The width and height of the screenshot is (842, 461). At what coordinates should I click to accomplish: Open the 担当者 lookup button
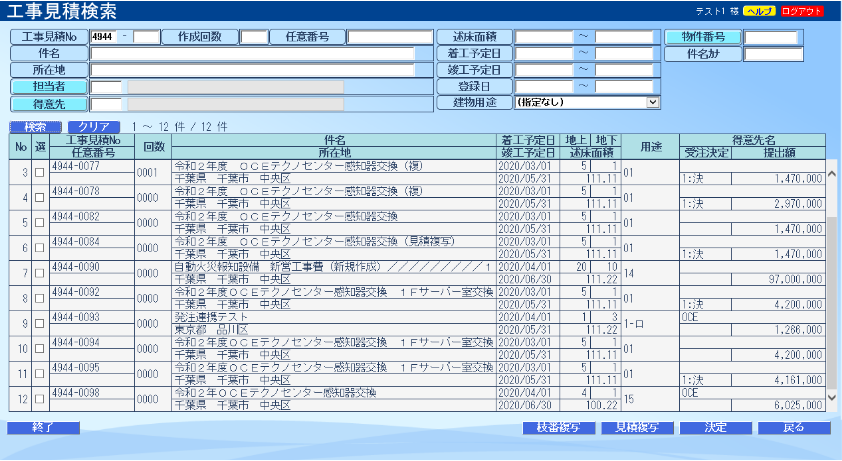click(x=49, y=87)
